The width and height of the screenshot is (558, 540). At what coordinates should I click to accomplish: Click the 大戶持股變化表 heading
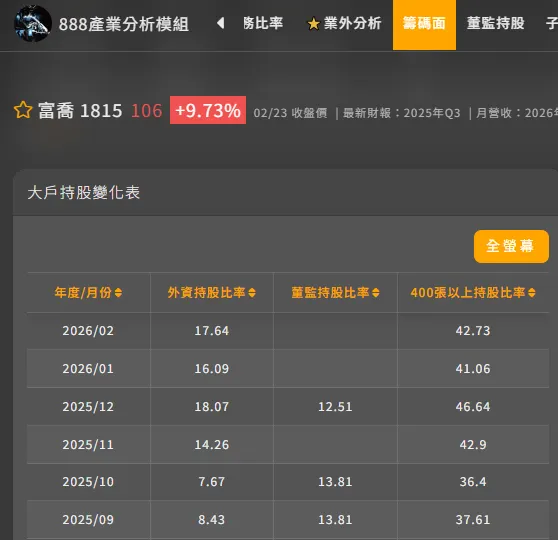[x=84, y=193]
